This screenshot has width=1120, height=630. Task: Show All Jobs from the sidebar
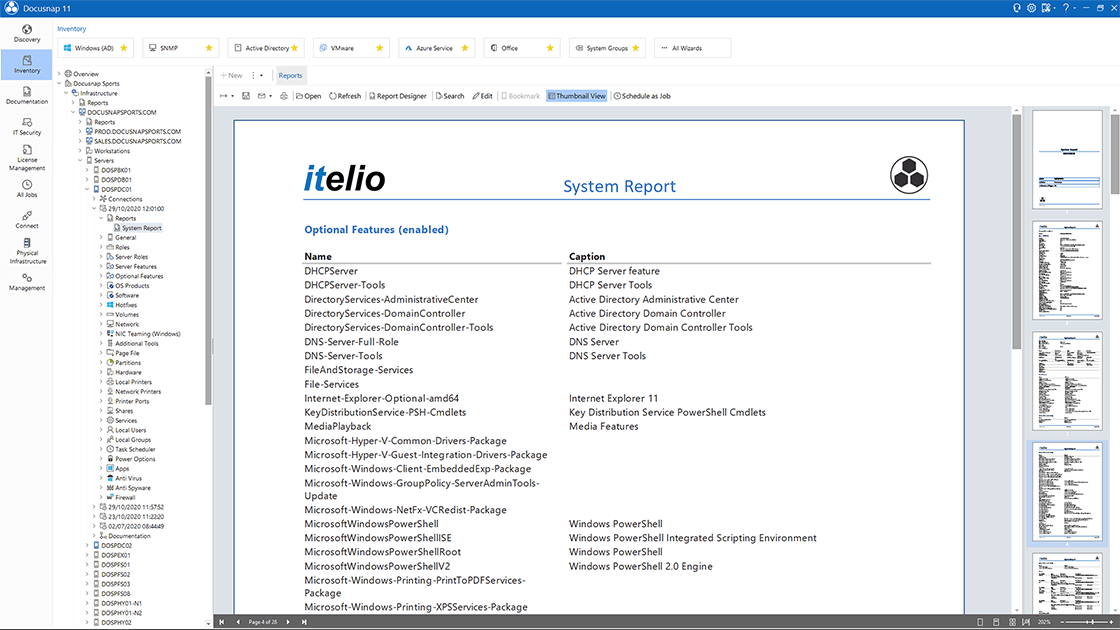pos(26,189)
